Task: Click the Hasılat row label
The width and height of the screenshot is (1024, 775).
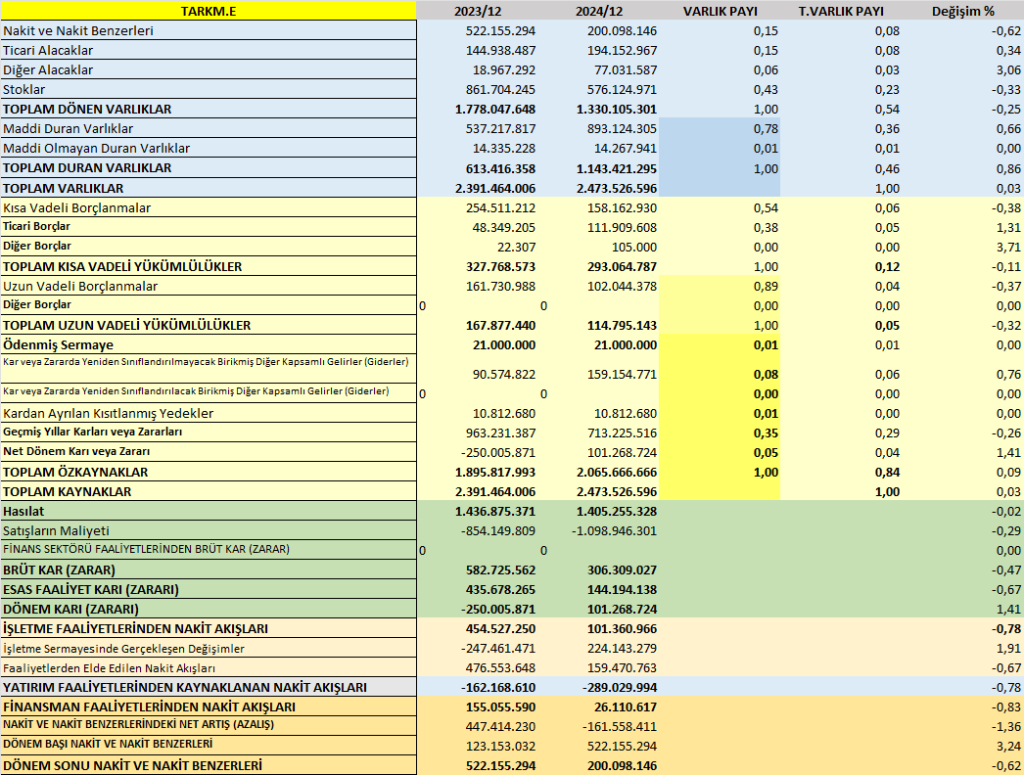Action: [24, 511]
